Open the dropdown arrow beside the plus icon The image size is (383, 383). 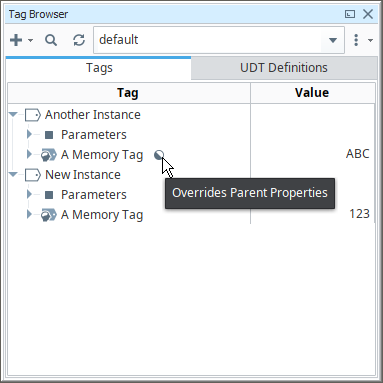(x=31, y=40)
